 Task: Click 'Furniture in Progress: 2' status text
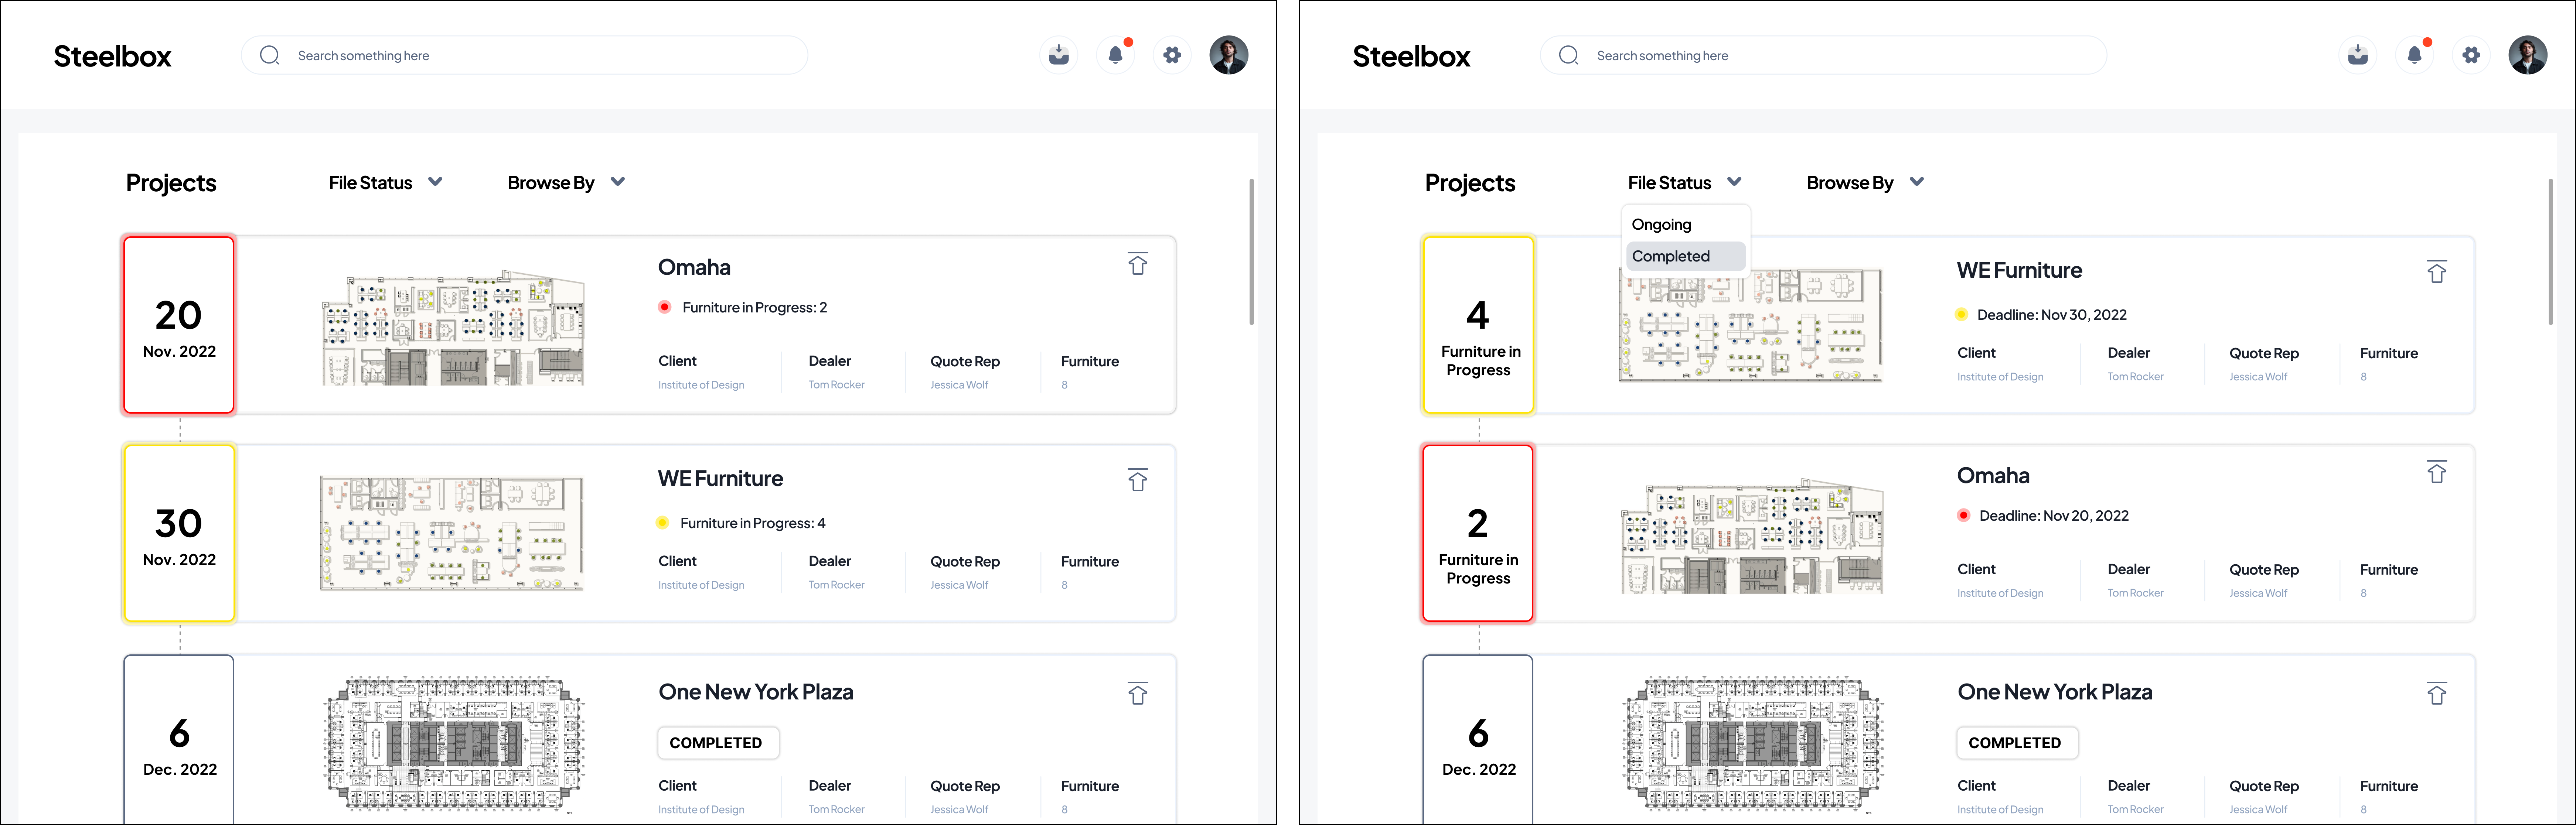pos(754,308)
